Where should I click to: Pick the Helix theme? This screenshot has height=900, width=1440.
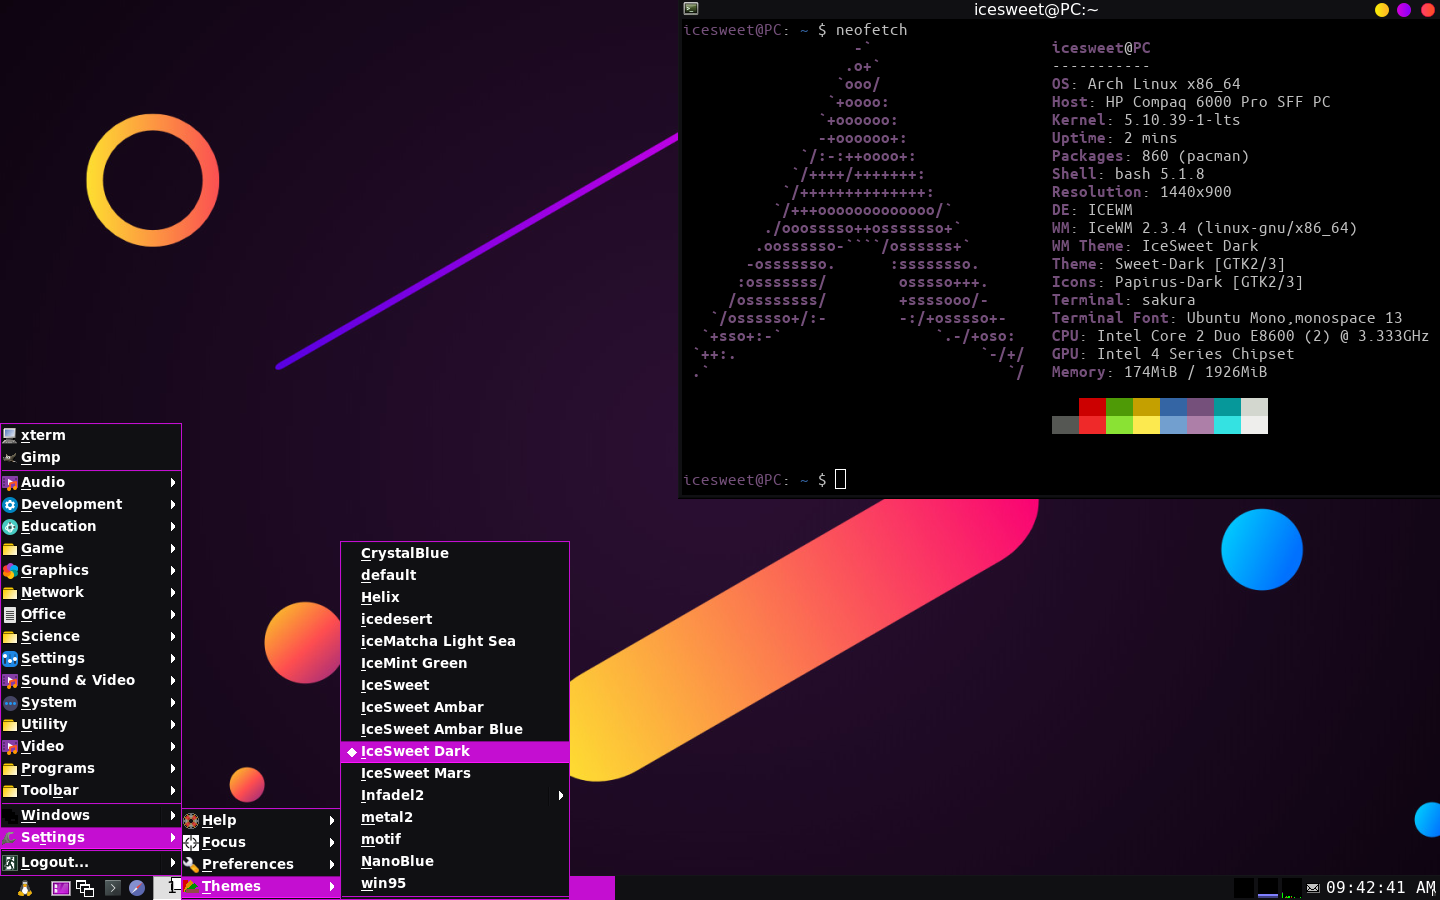click(455, 597)
